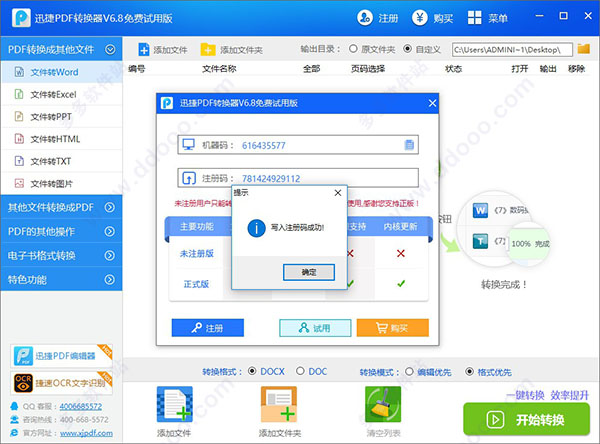Browse output folder with yellow folder icon
The height and width of the screenshot is (444, 600).
(584, 49)
